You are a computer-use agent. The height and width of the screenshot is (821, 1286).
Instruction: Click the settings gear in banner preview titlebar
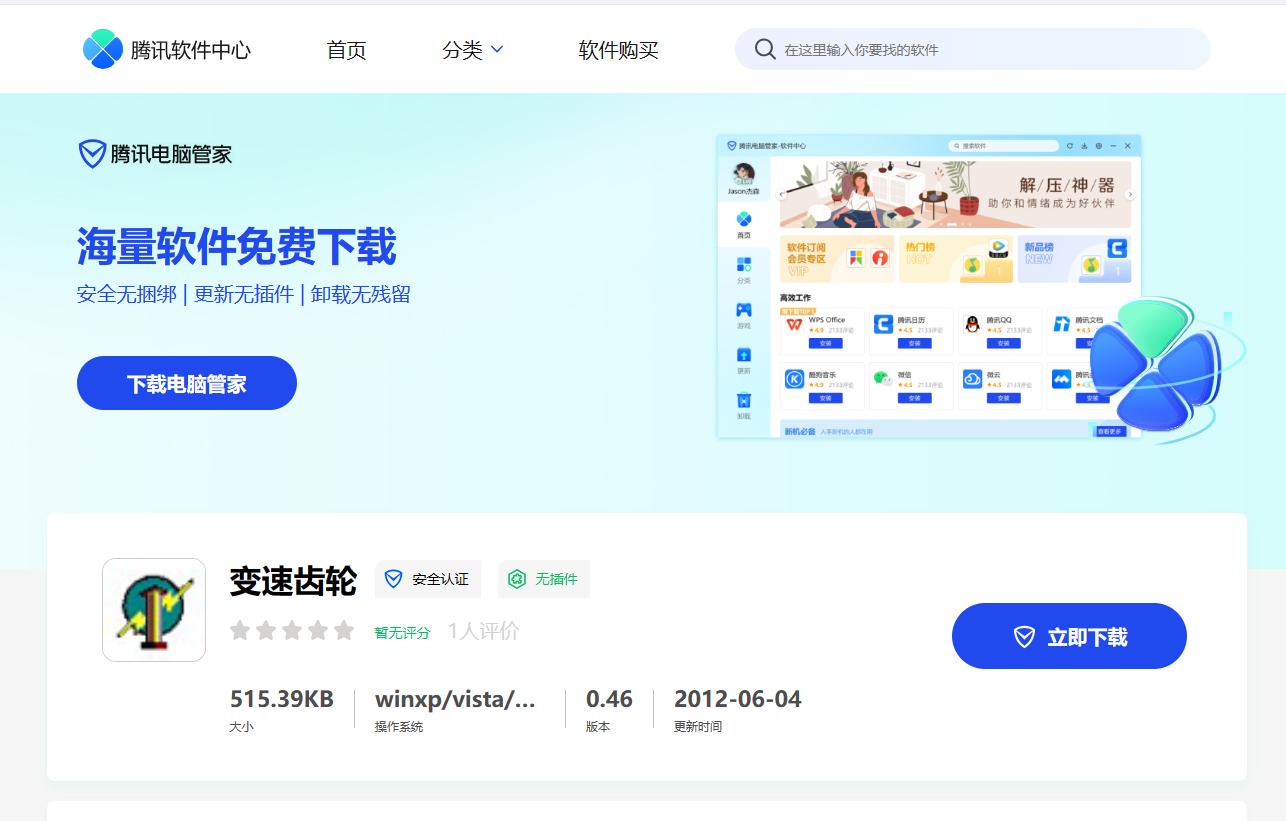[1098, 146]
